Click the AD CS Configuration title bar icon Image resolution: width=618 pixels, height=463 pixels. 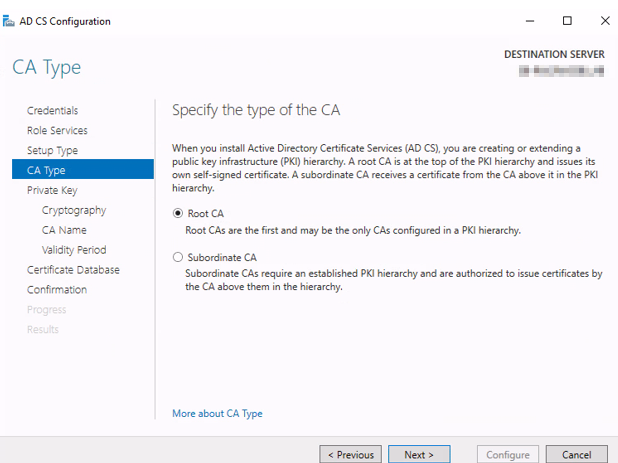tap(9, 21)
